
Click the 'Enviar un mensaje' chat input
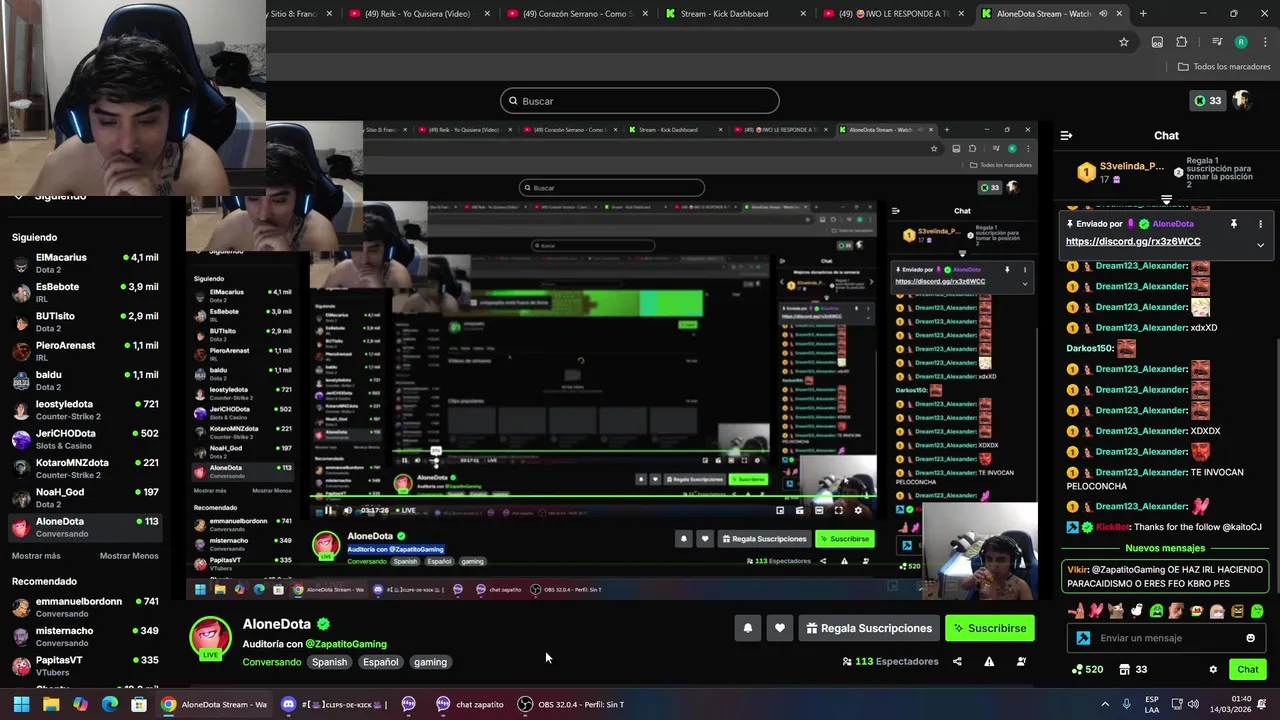(1166, 638)
